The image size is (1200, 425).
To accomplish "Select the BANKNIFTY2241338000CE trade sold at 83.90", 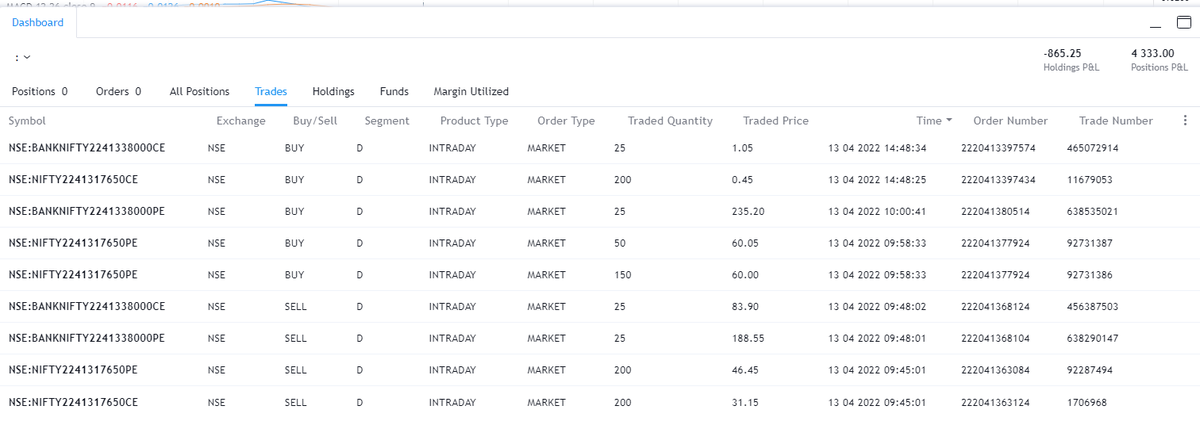I will [x=600, y=306].
